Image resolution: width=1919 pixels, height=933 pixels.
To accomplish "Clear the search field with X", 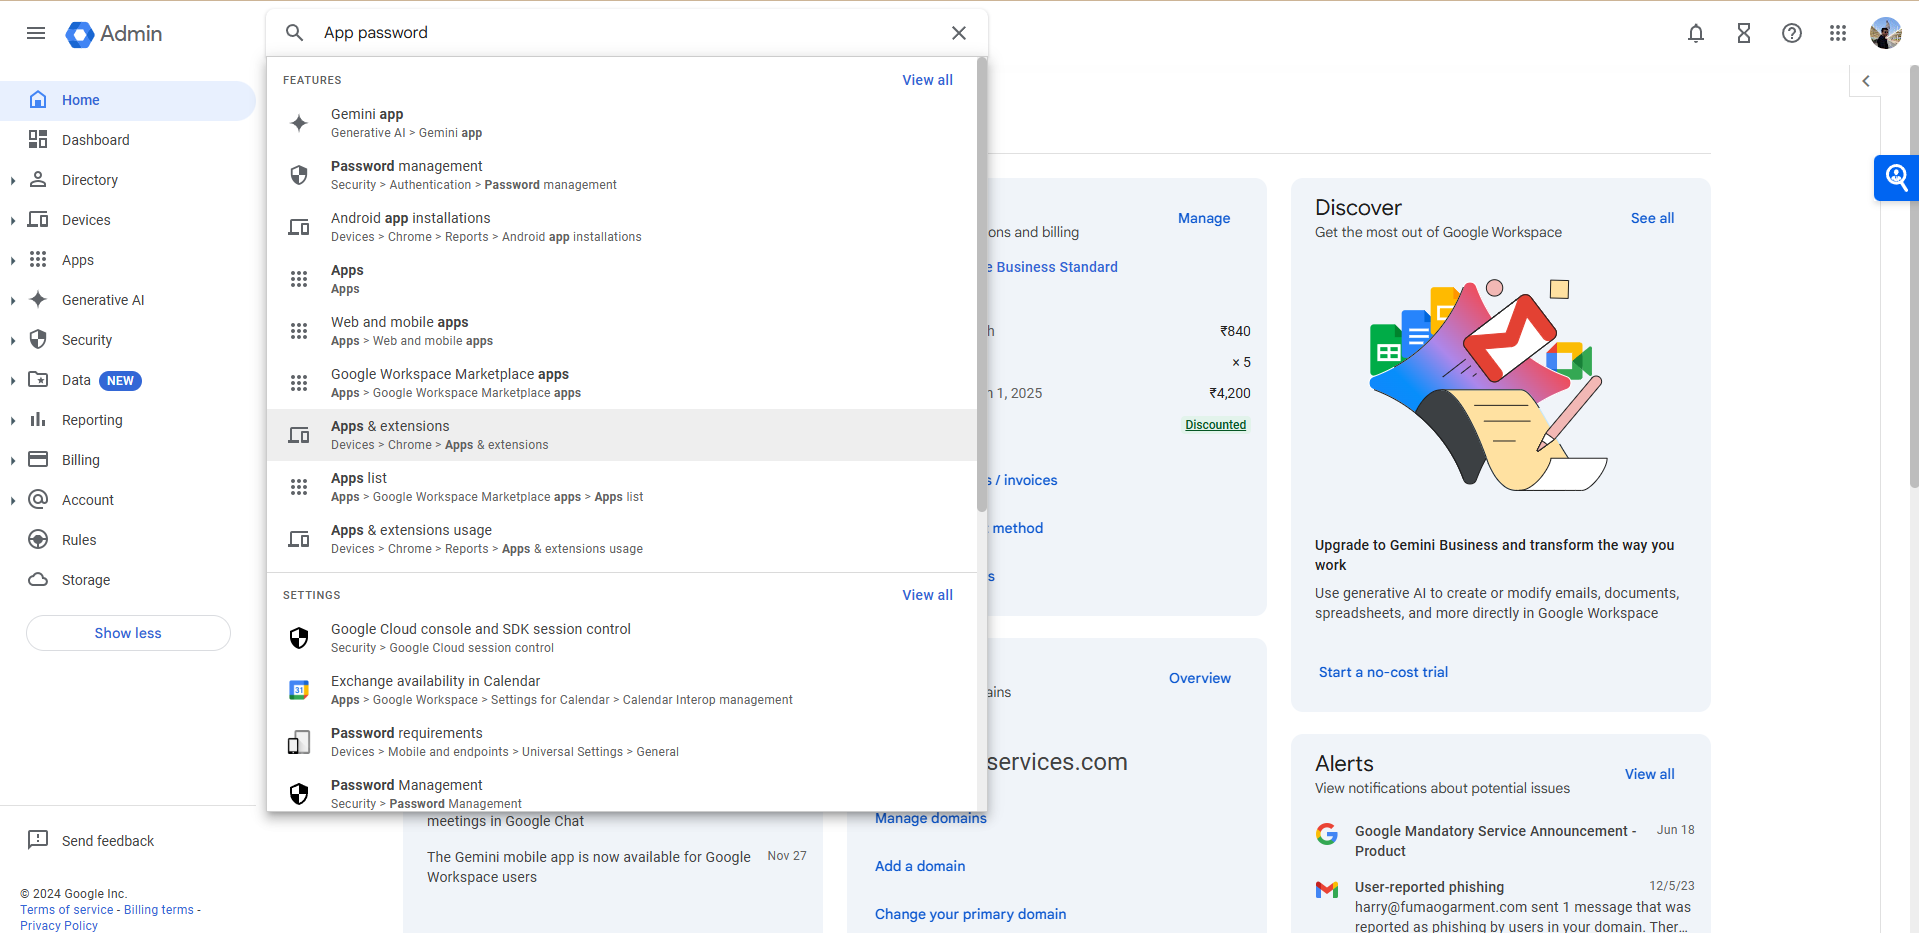I will coord(958,33).
